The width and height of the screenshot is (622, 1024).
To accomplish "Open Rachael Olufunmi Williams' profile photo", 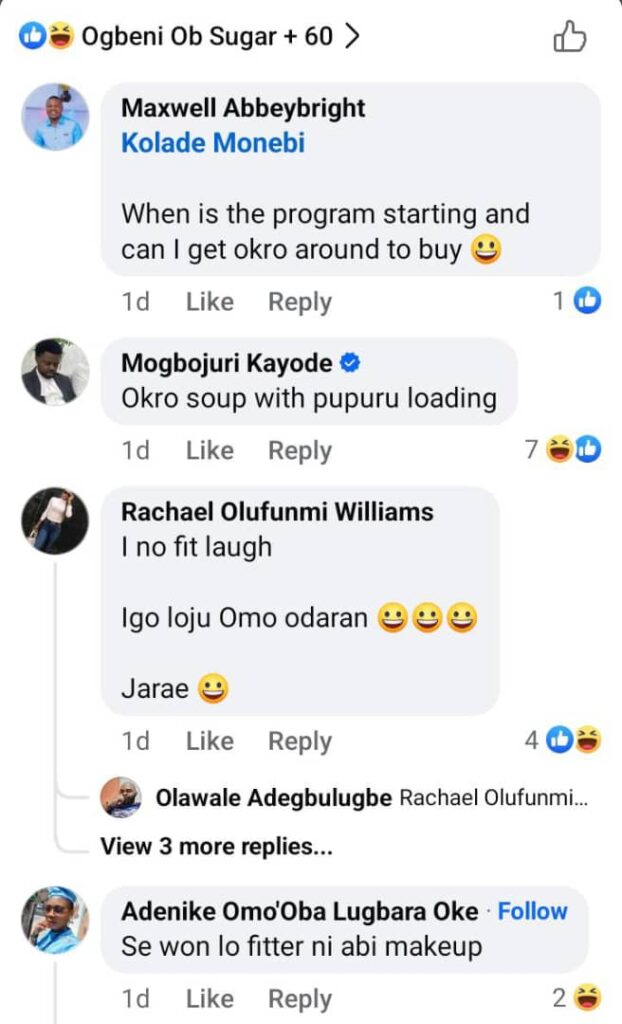I will coord(56,521).
